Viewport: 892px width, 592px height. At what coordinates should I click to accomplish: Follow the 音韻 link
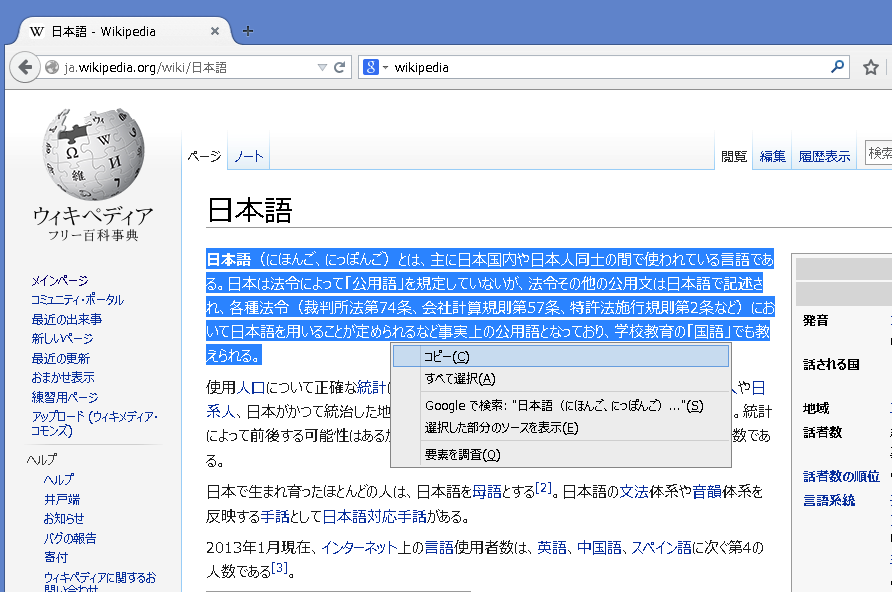coord(707,491)
